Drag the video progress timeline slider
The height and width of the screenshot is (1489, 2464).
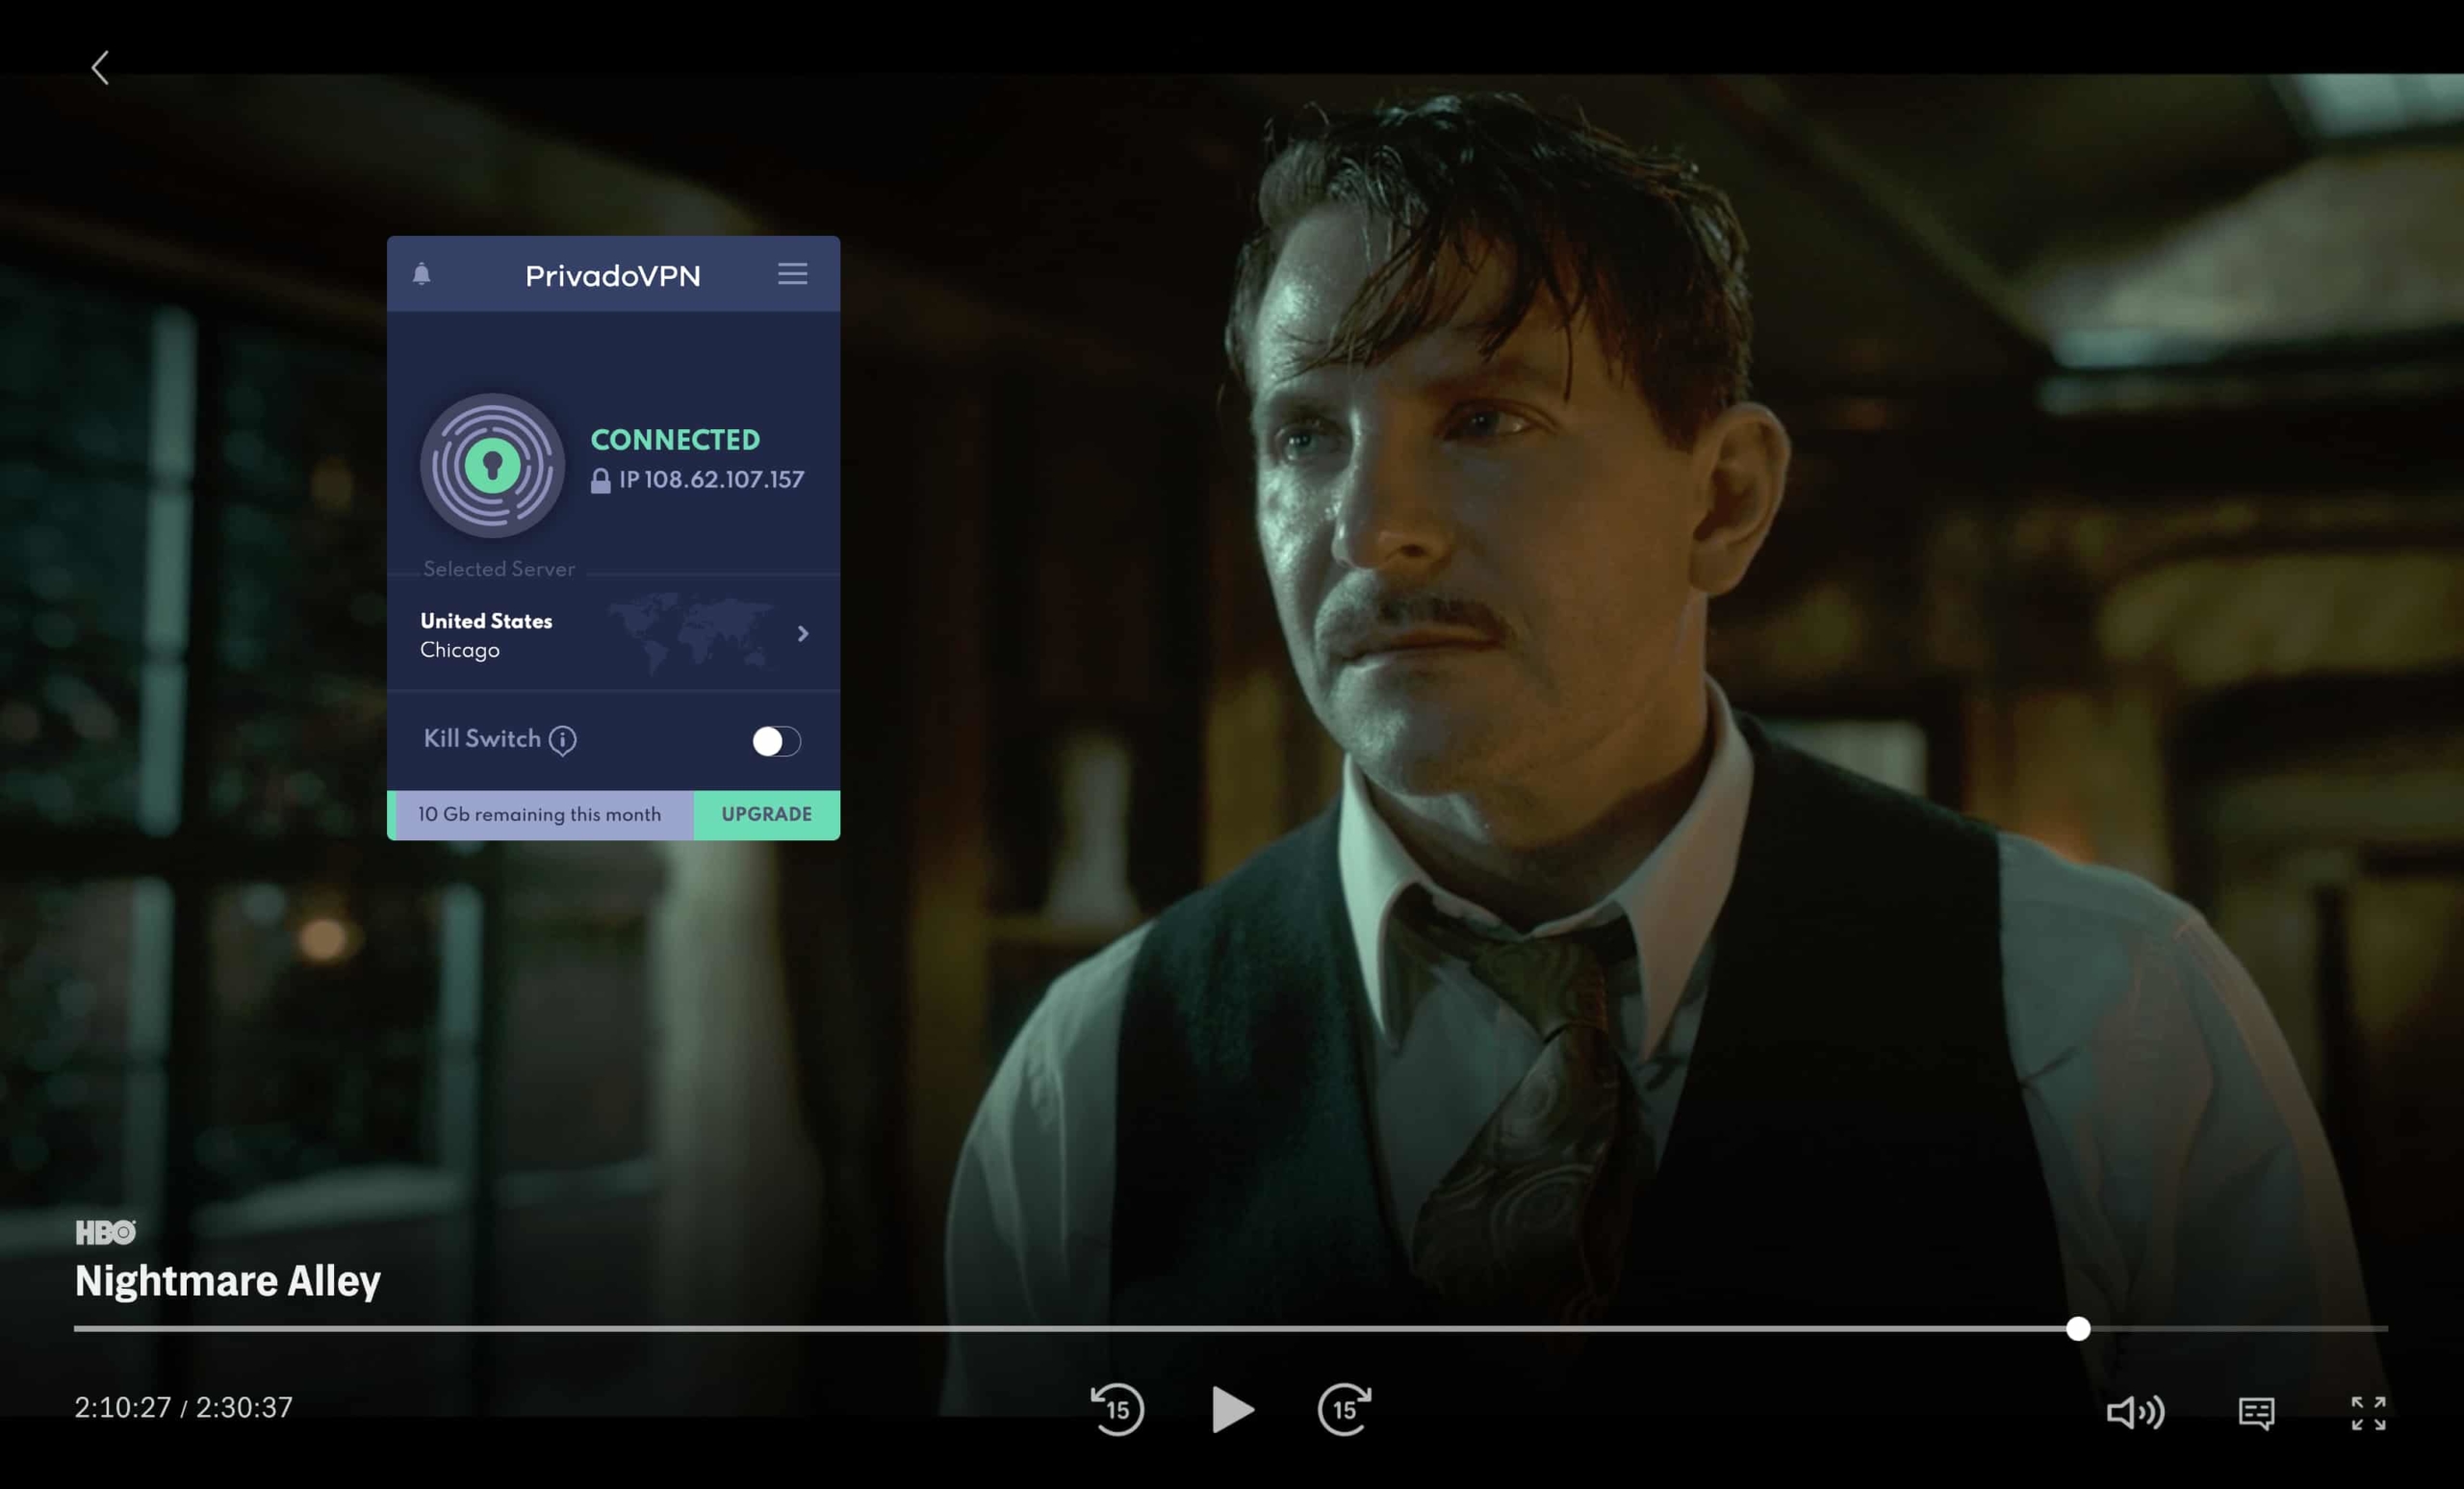click(x=2079, y=1327)
